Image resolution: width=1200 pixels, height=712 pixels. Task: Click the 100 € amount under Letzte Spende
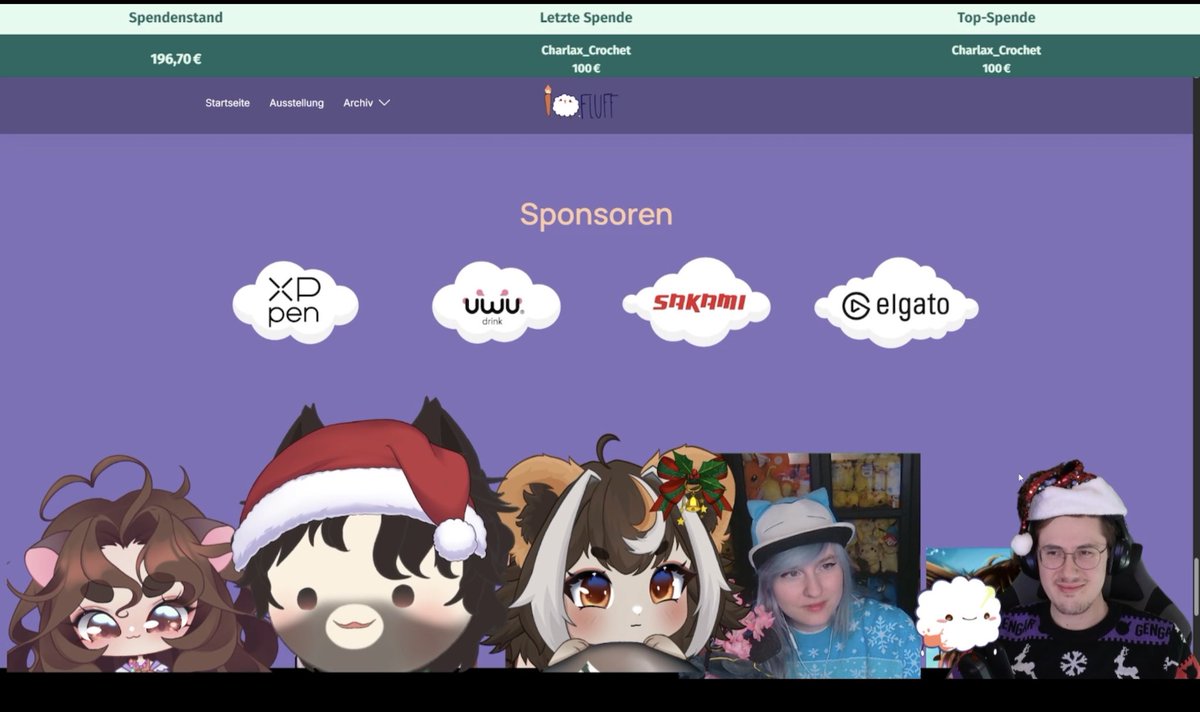coord(586,68)
